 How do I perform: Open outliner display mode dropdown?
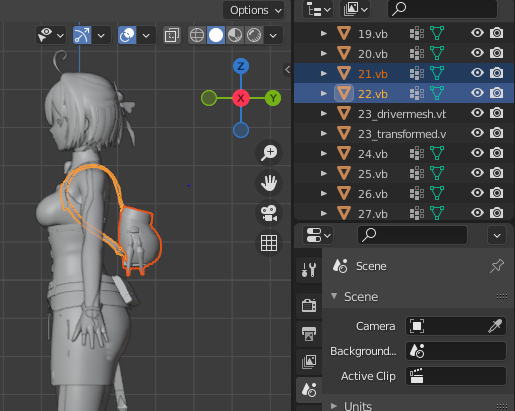tap(318, 10)
